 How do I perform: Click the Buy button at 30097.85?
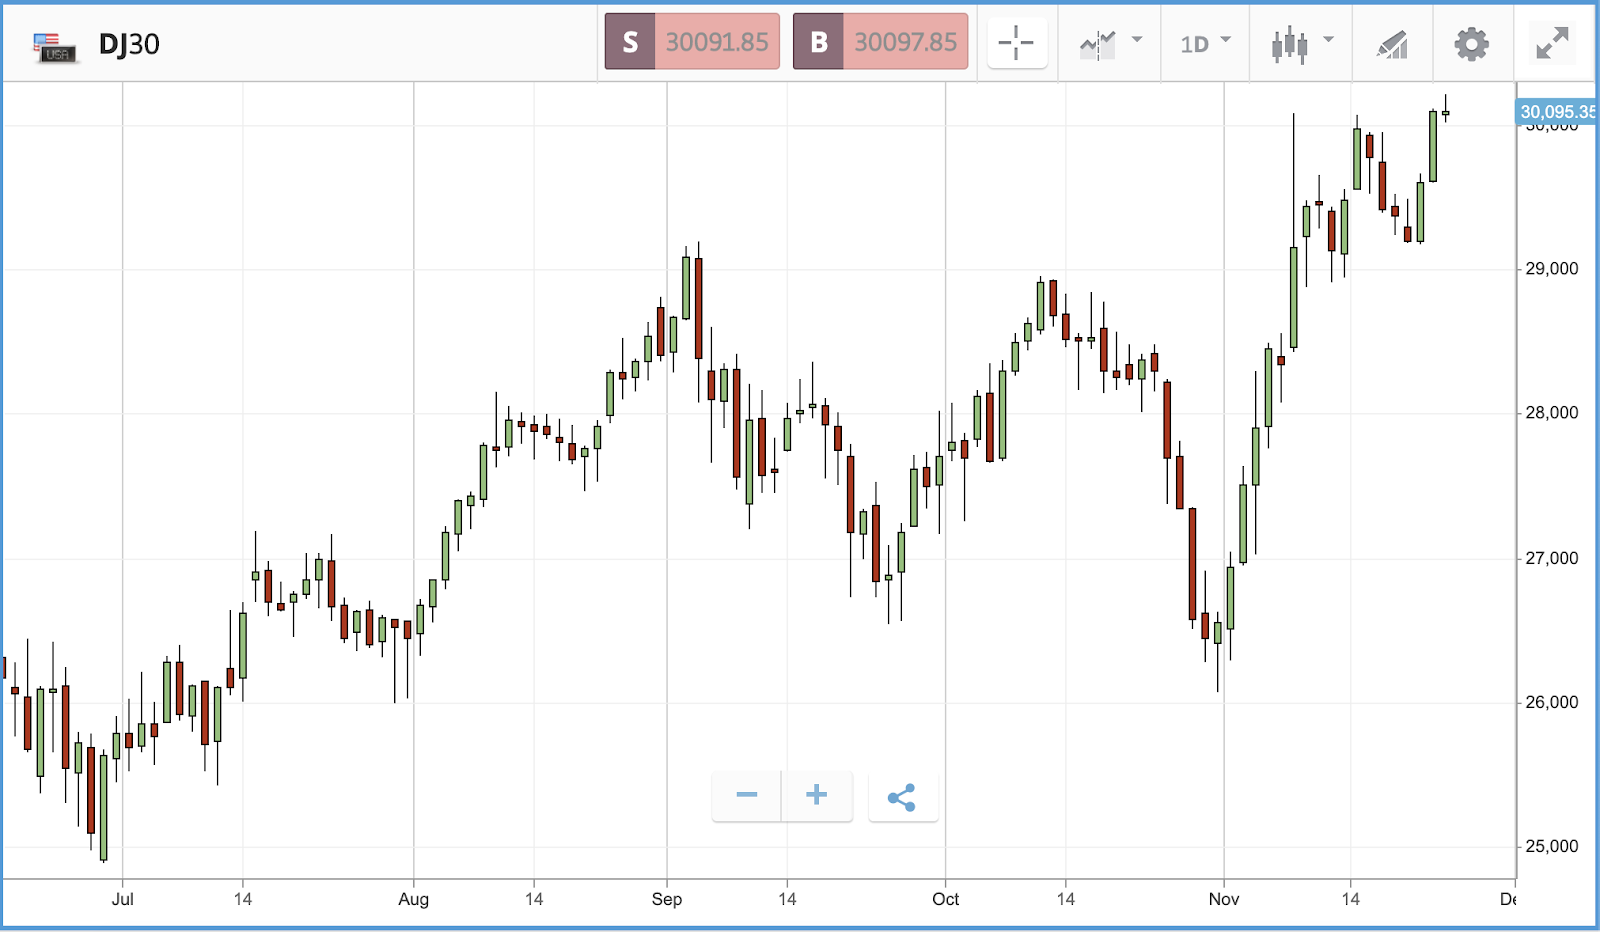point(880,41)
